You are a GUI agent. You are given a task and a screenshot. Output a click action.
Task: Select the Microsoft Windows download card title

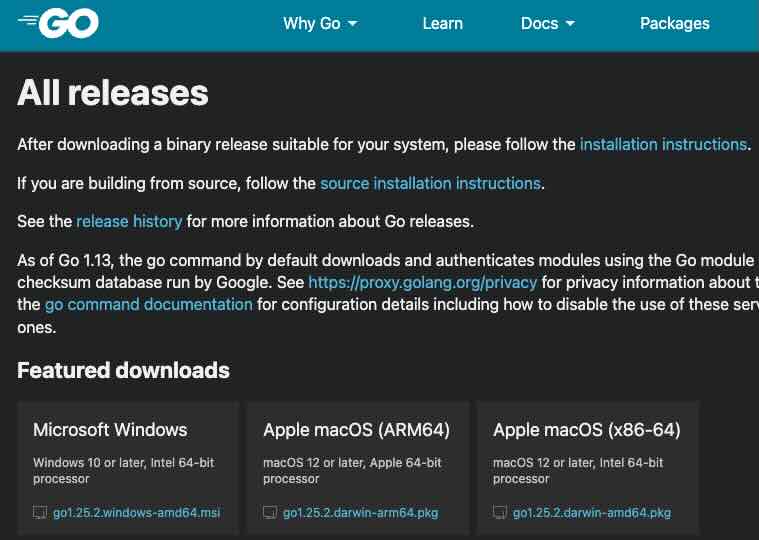pos(110,430)
